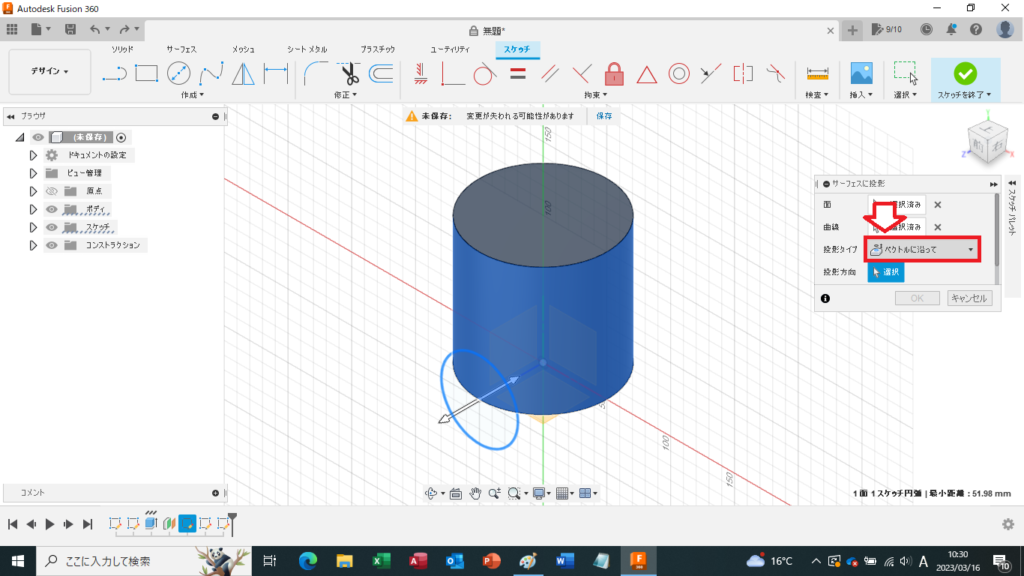Open the Constraints panel dropdown
The height and width of the screenshot is (576, 1024).
coord(596,95)
